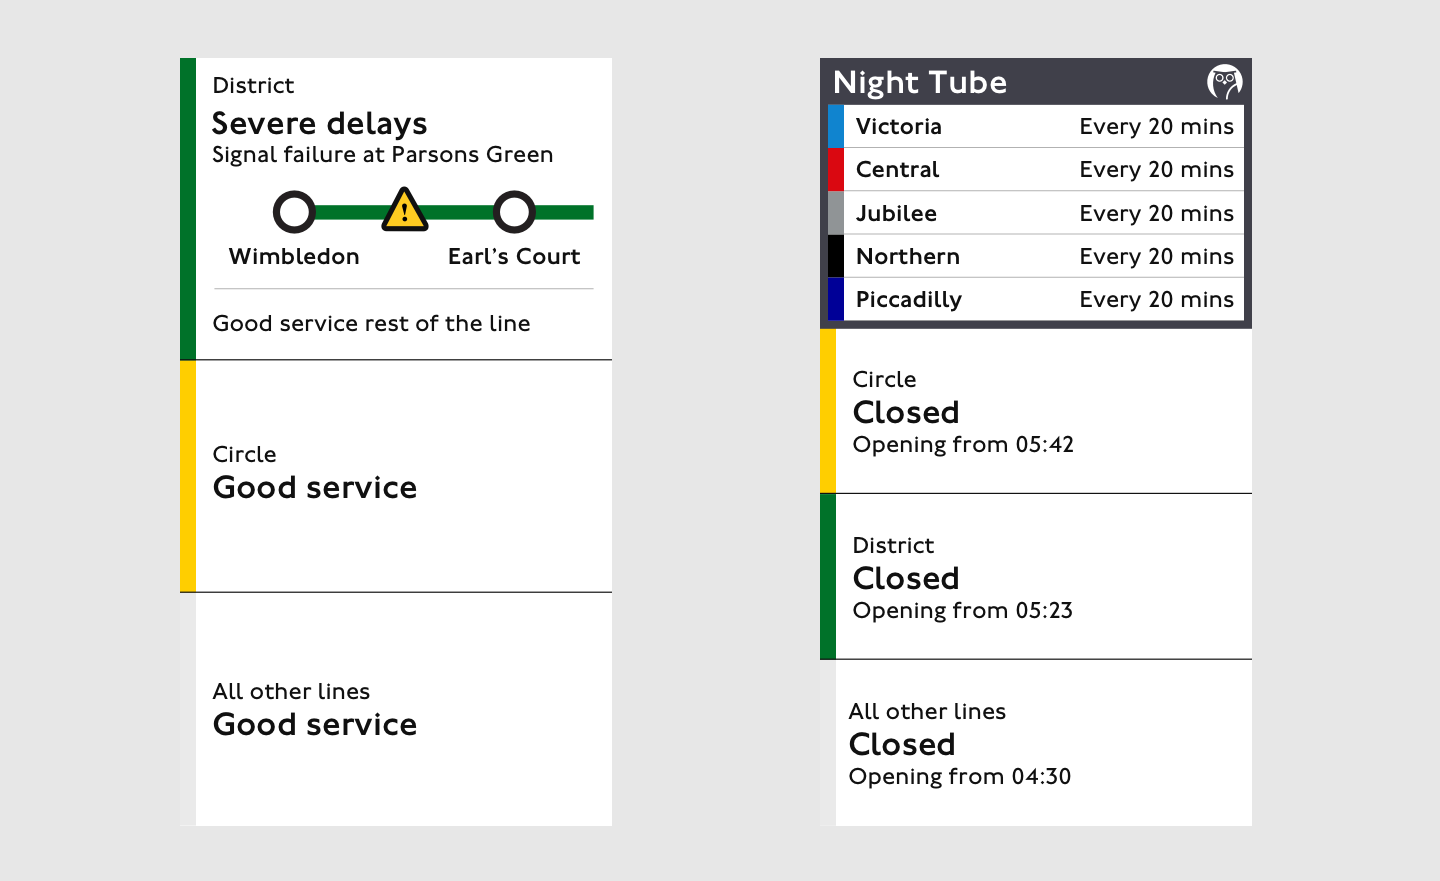
Task: Select the Northern line Every 20 mins text
Action: coord(1156,257)
